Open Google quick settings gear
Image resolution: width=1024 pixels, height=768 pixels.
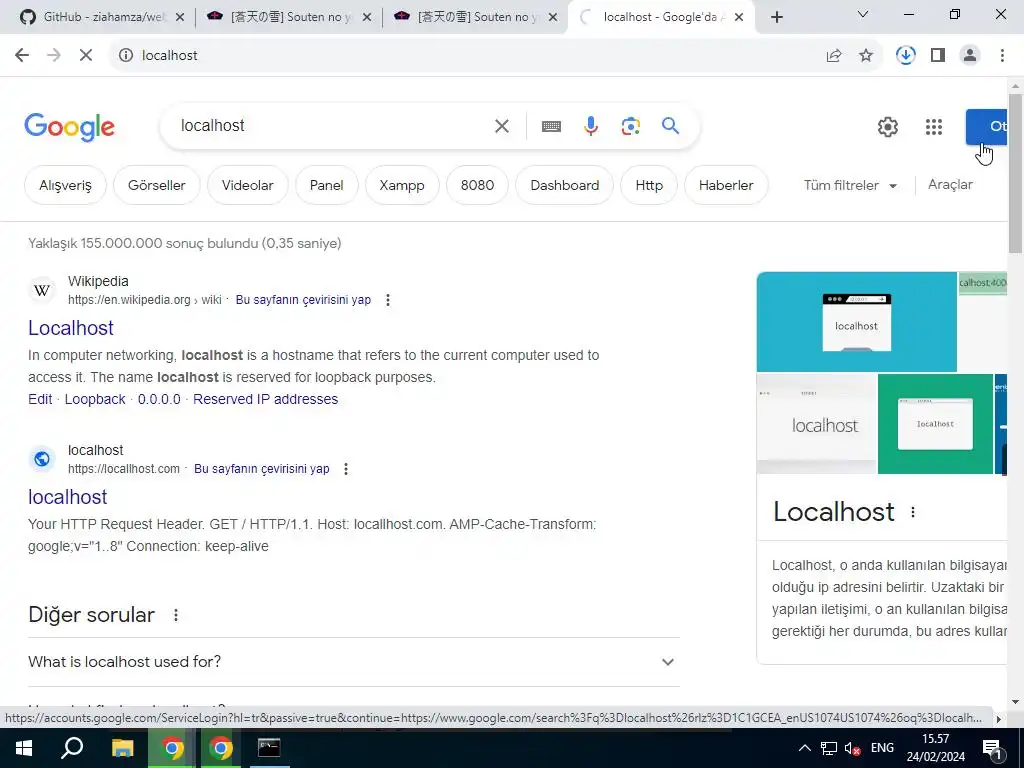pos(888,127)
